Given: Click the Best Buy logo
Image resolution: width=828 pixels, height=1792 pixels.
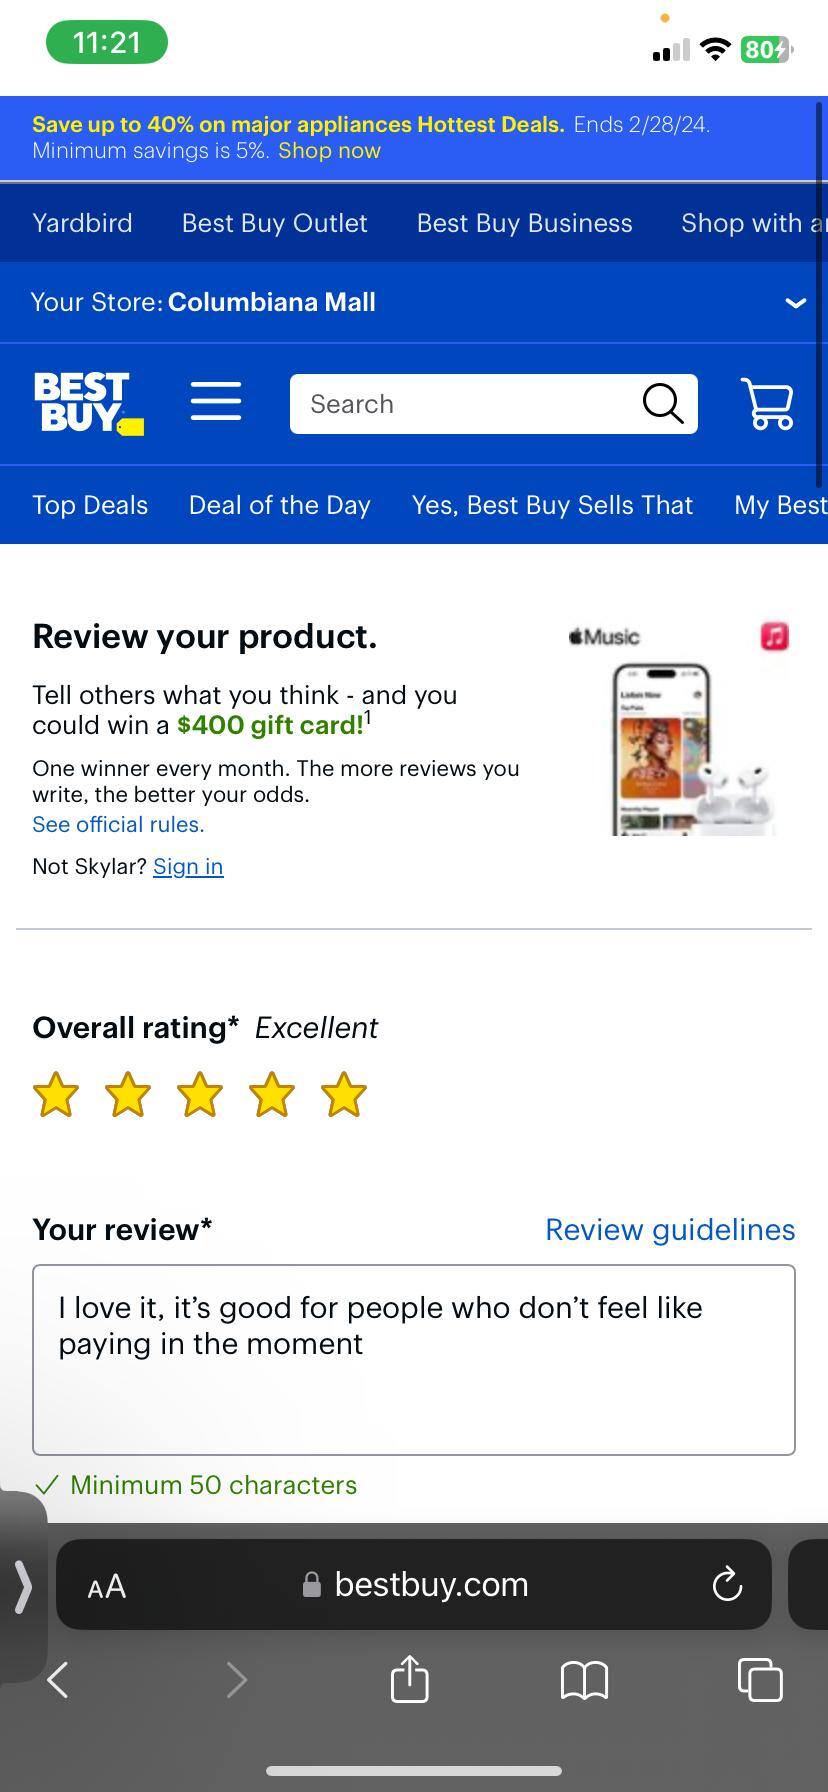Looking at the screenshot, I should [88, 403].
